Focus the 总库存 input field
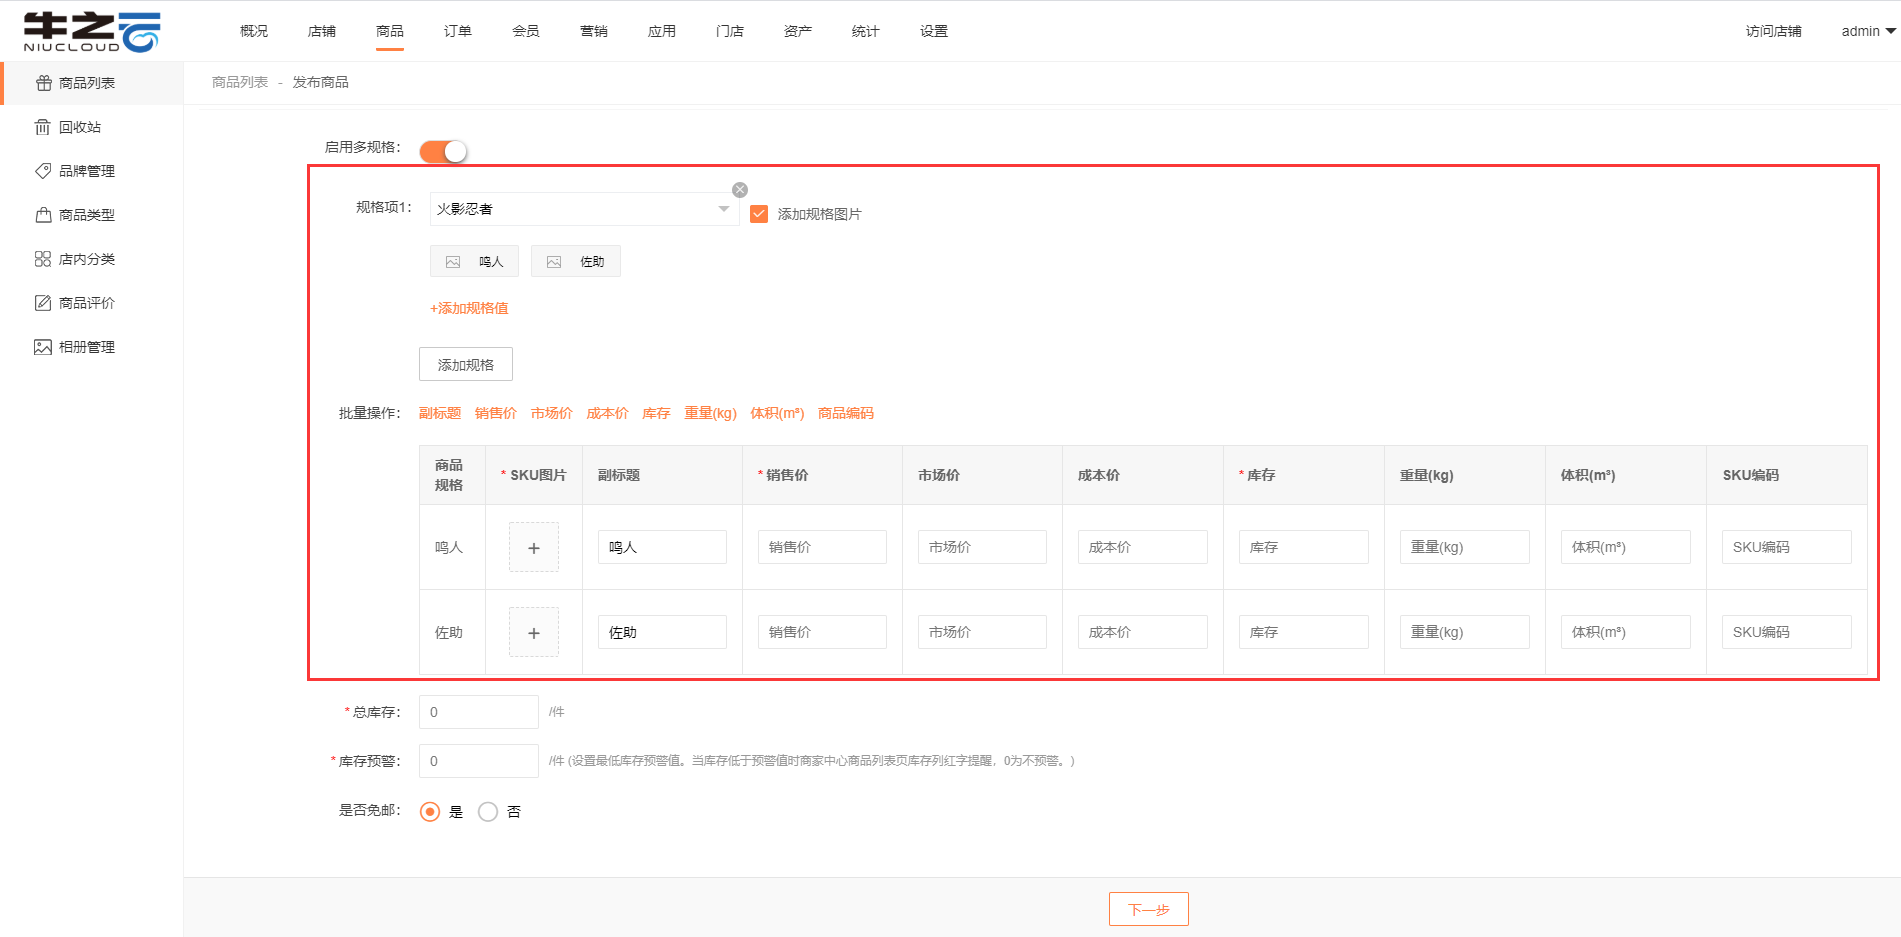Image resolution: width=1901 pixels, height=937 pixels. (x=479, y=712)
